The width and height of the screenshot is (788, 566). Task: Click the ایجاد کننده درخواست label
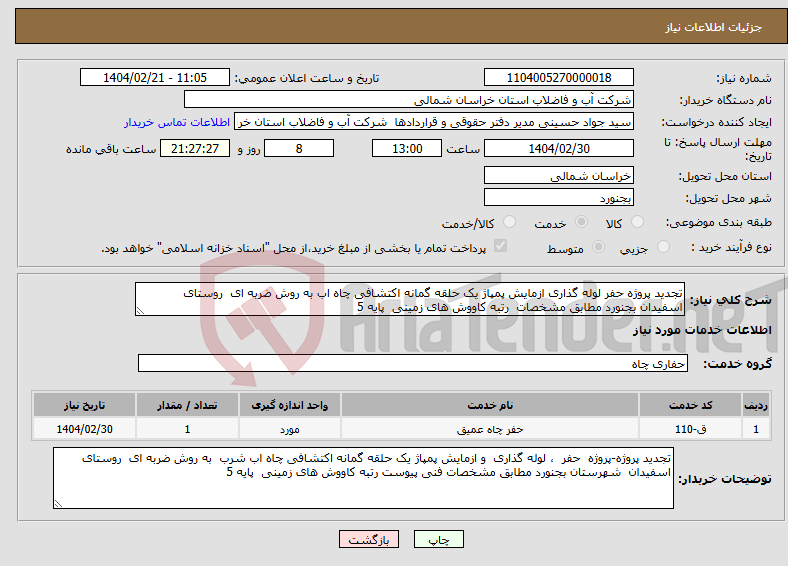[x=717, y=123]
